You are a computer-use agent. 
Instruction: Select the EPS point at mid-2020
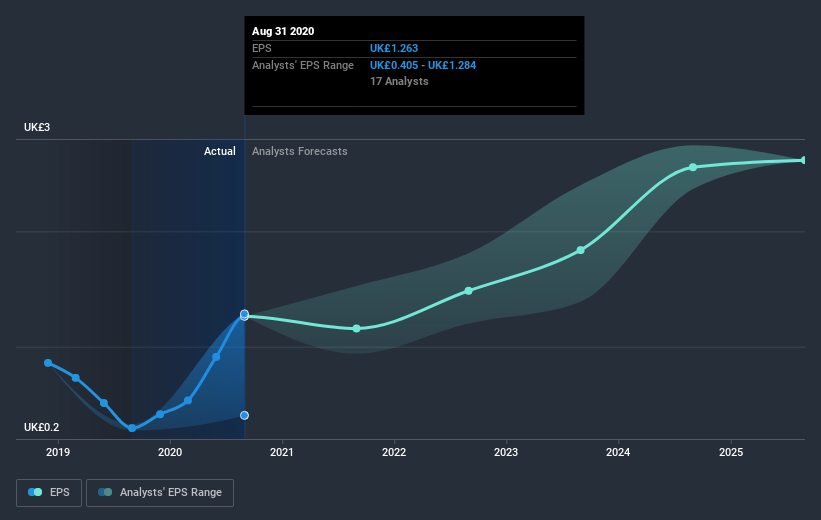tap(216, 357)
